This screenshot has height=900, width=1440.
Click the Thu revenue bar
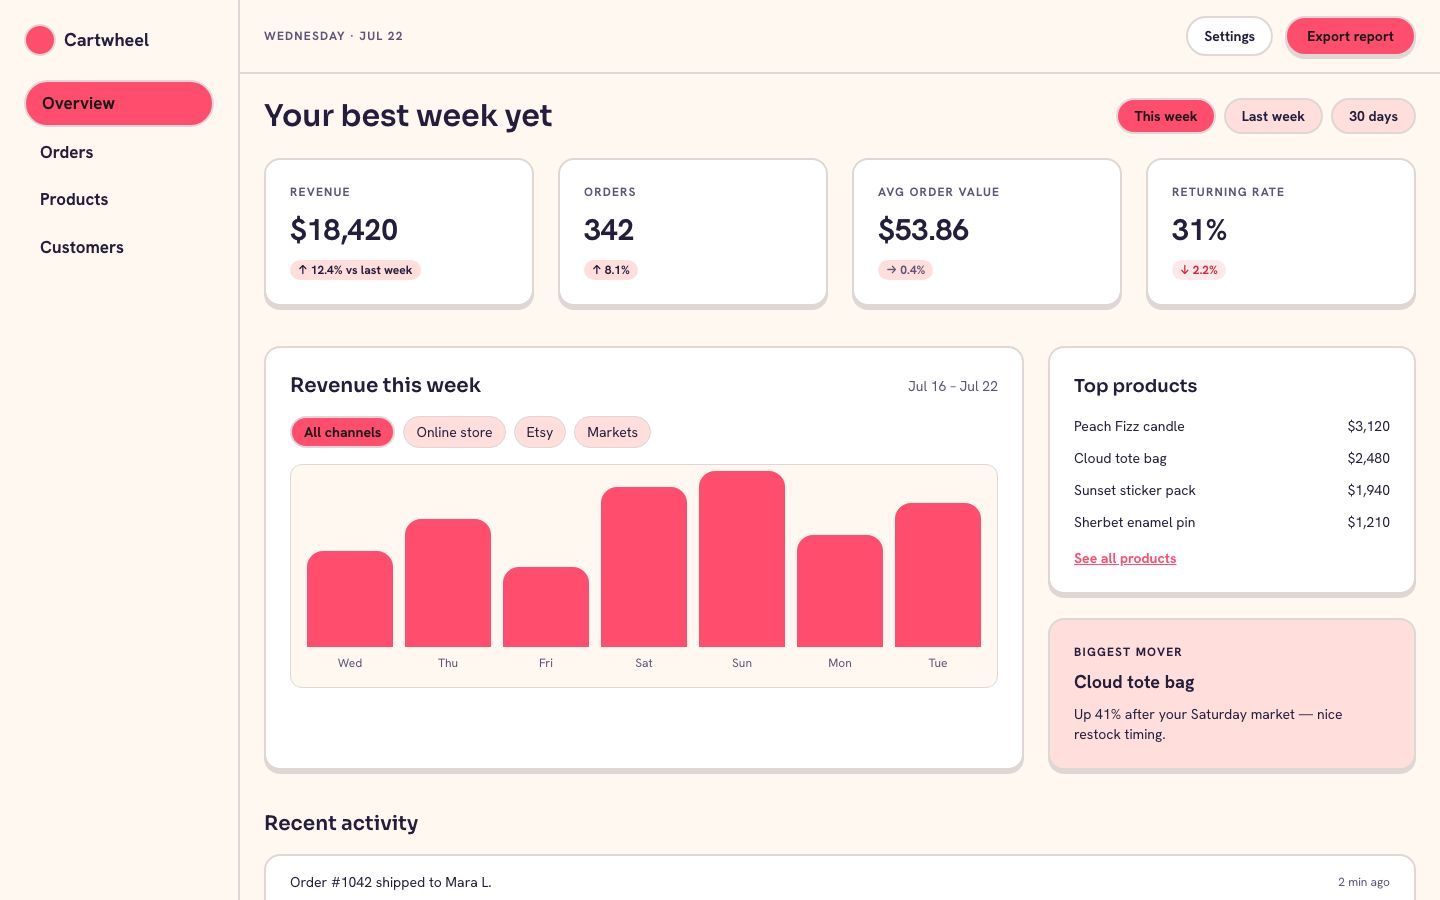(448, 583)
